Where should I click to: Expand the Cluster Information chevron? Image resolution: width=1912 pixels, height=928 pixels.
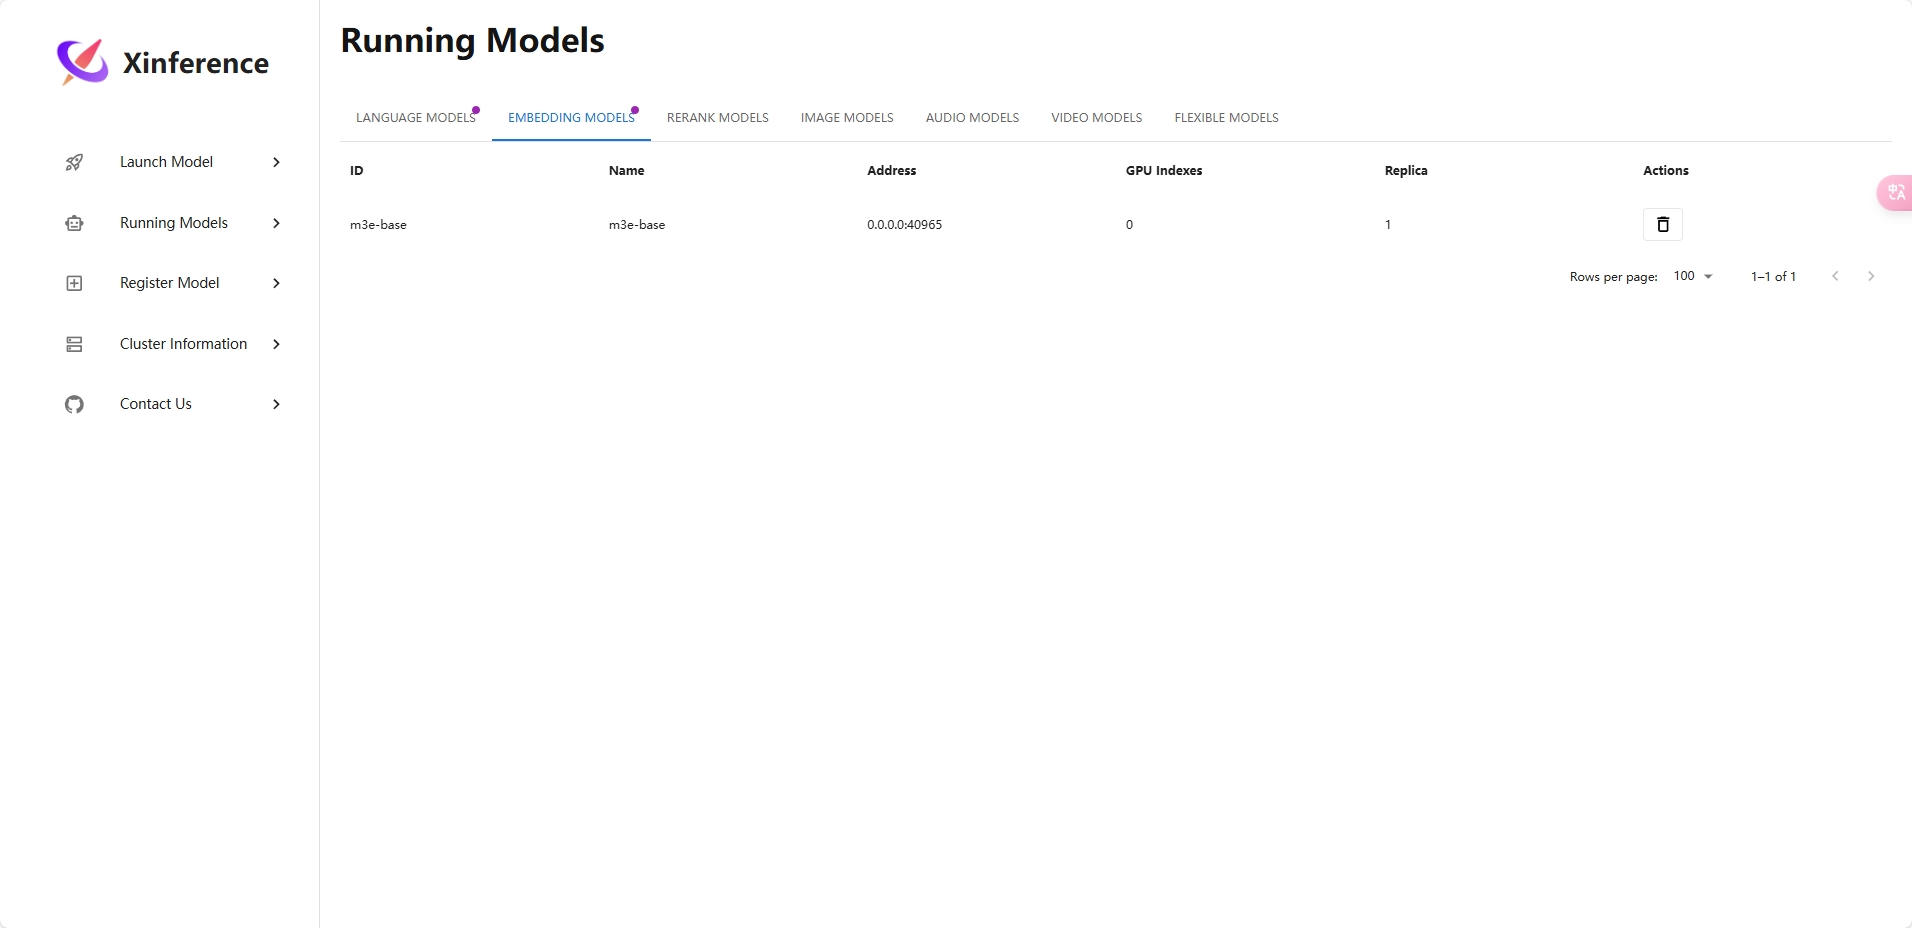[277, 344]
